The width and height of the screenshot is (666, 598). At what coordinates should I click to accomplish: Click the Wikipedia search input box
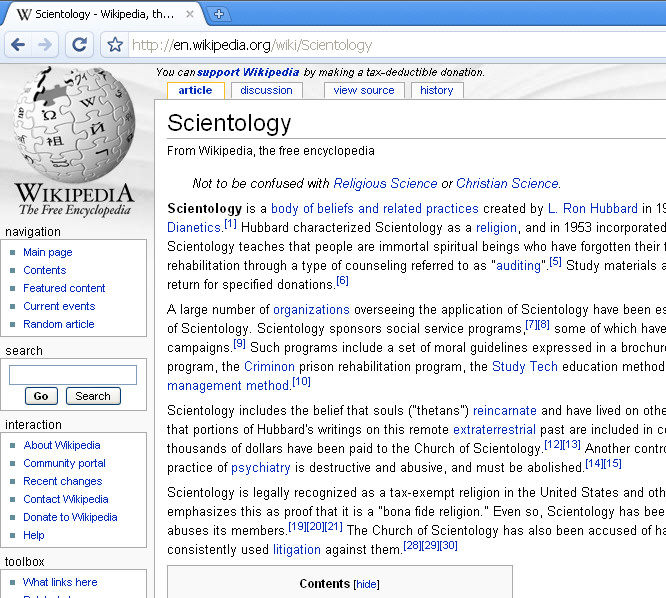[73, 375]
